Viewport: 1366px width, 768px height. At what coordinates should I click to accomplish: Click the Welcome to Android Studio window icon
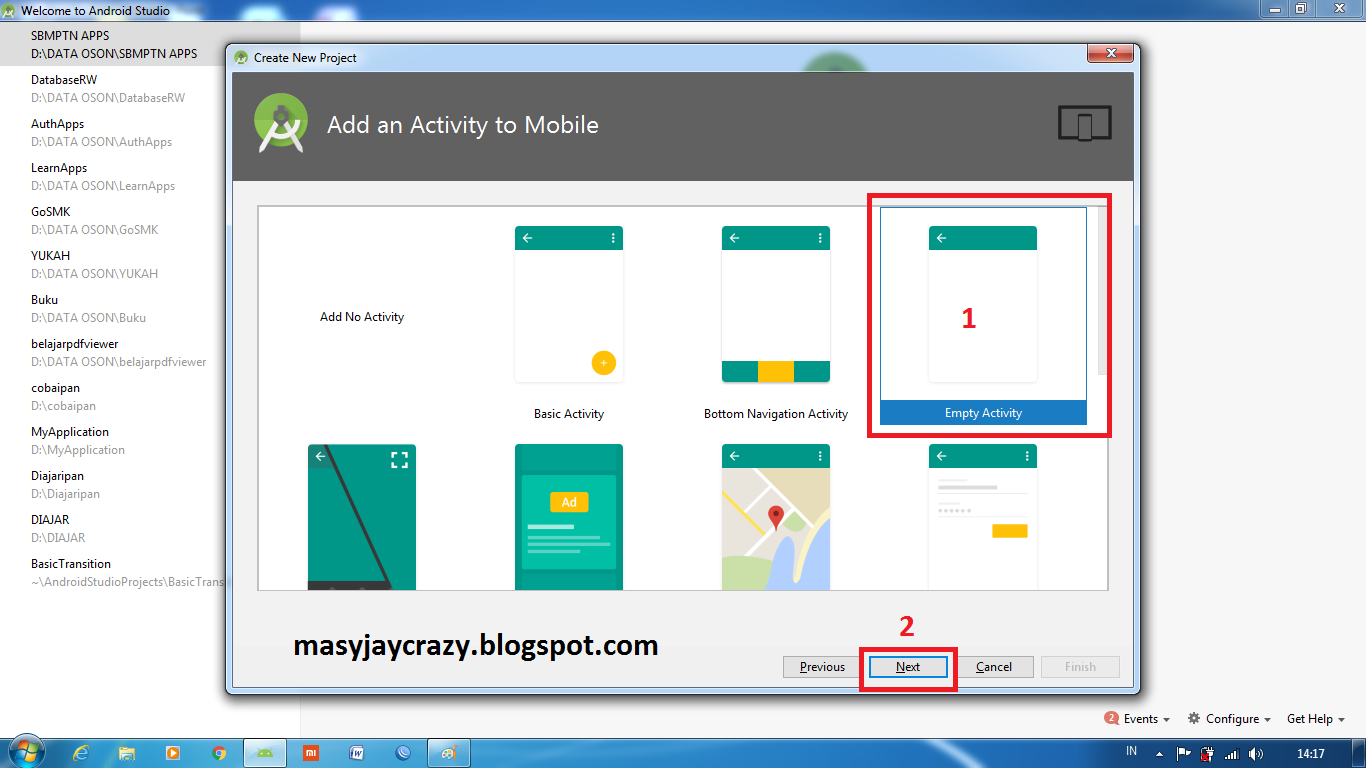[x=9, y=11]
